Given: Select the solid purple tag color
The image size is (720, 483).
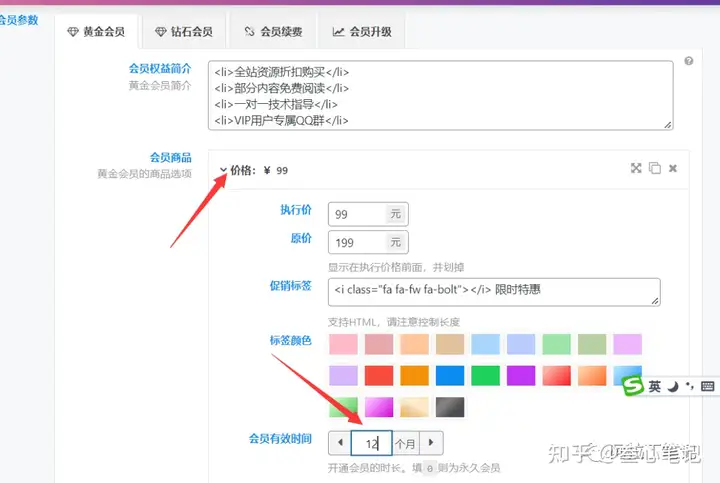Looking at the screenshot, I should pyautogui.click(x=521, y=376).
